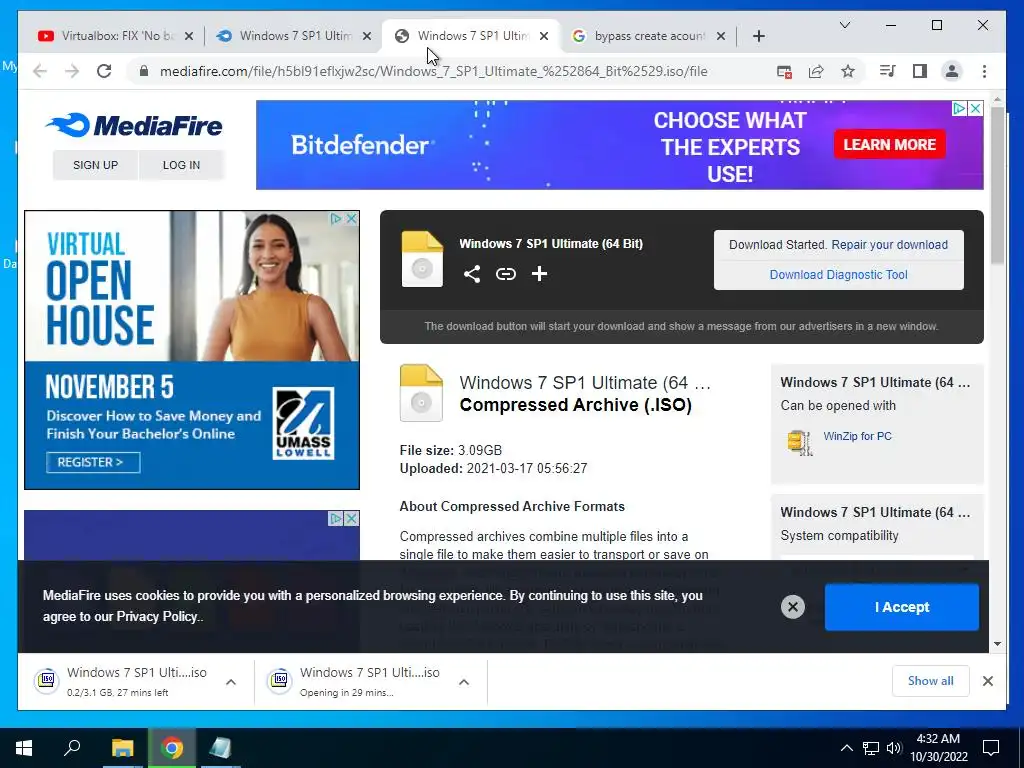Viewport: 1024px width, 768px height.
Task: Open the volume speaker tray icon
Action: click(894, 748)
